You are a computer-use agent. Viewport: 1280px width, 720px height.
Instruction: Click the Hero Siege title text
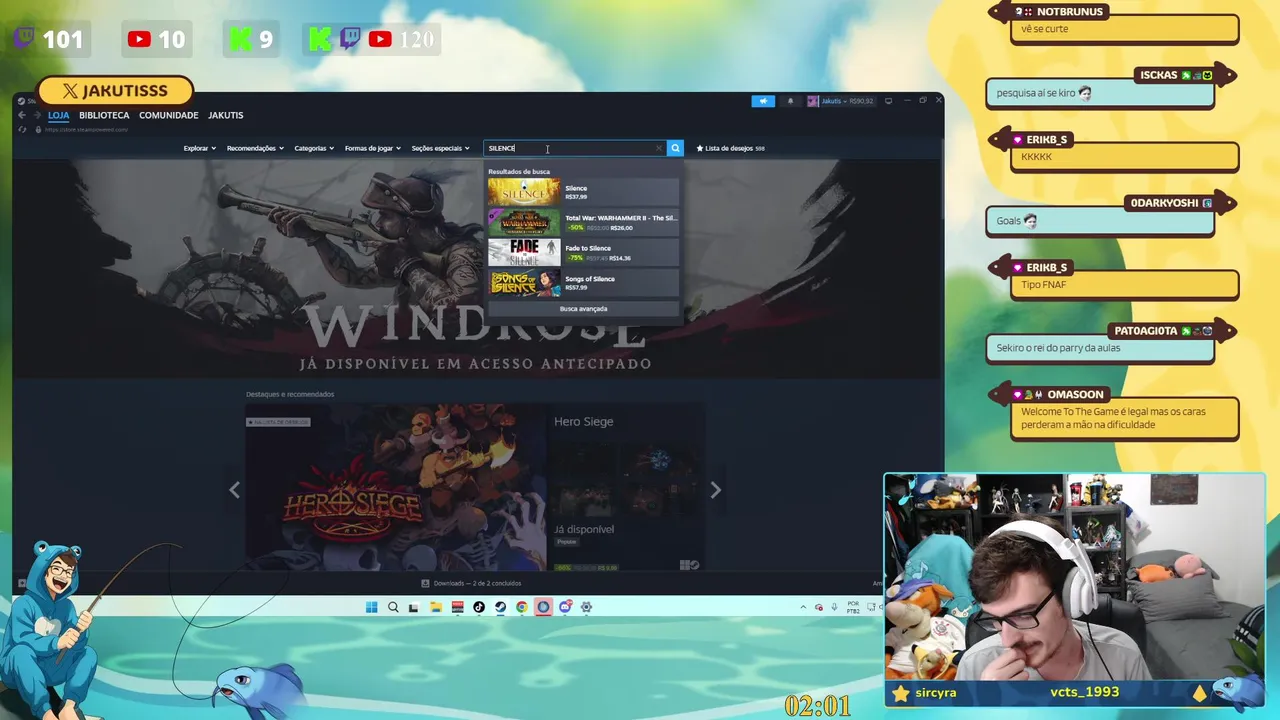(x=583, y=421)
